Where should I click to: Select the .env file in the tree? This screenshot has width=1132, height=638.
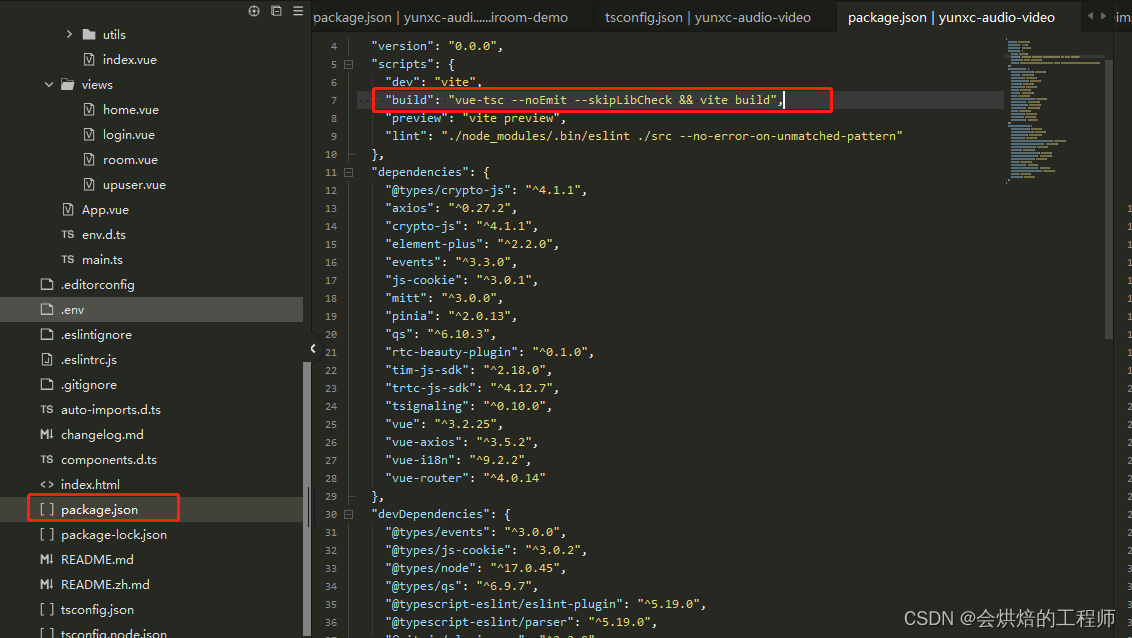(x=152, y=309)
